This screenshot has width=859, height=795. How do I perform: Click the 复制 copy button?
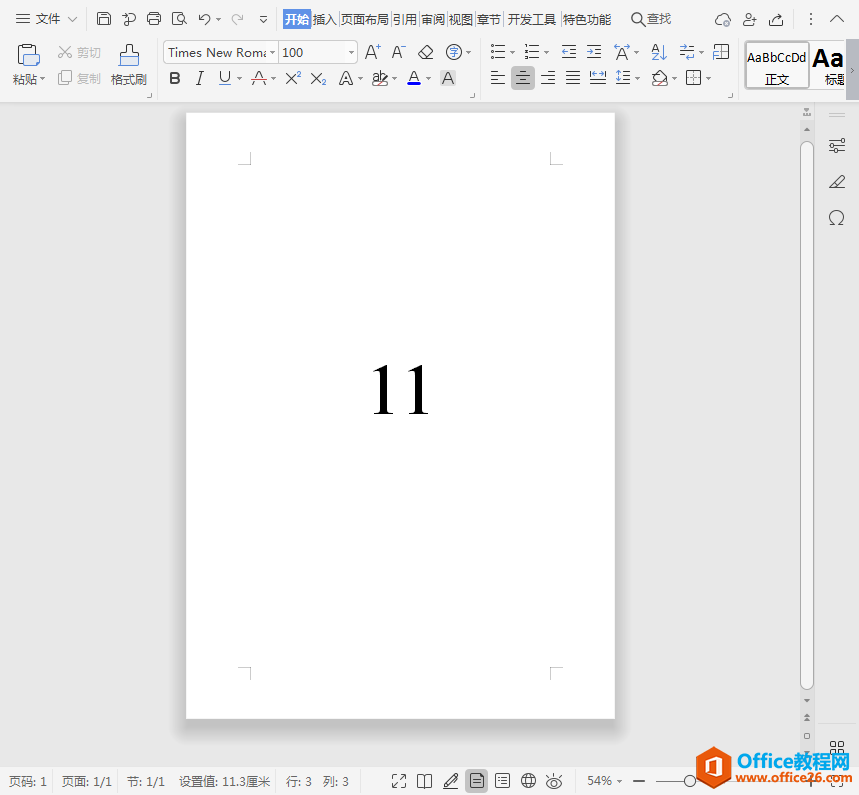click(x=79, y=78)
